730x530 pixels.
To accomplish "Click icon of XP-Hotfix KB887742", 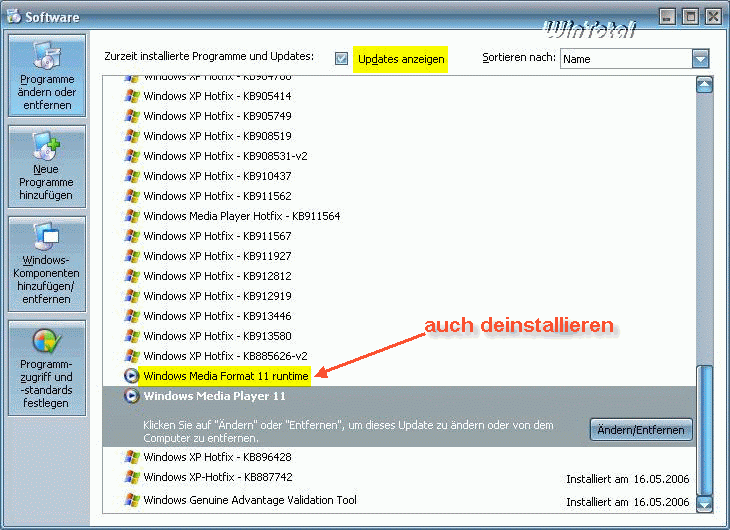I will tap(132, 477).
